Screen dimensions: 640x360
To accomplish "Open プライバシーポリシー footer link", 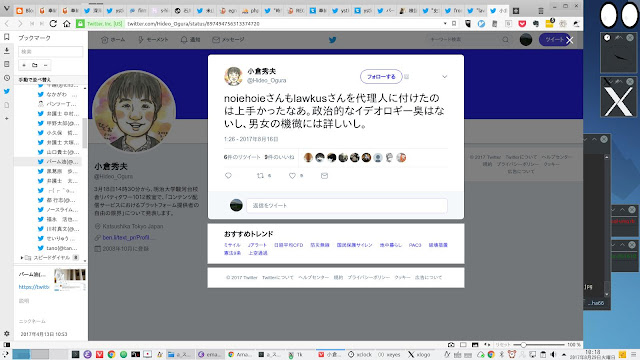I will [369, 277].
